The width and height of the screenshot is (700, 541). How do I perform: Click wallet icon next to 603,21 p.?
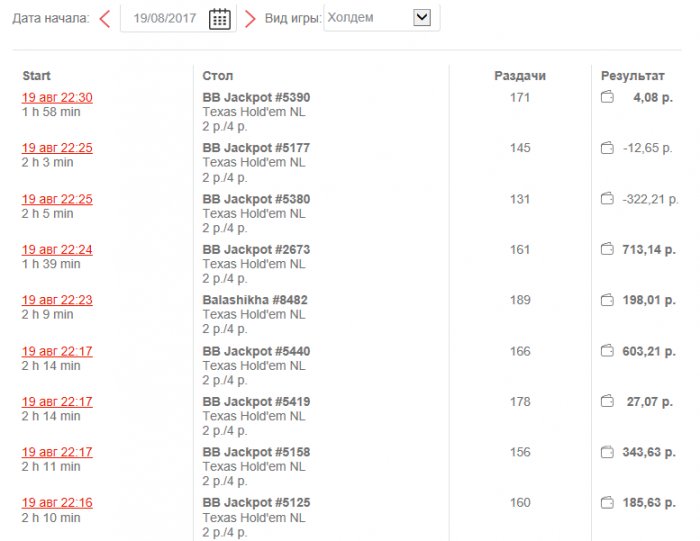(607, 351)
